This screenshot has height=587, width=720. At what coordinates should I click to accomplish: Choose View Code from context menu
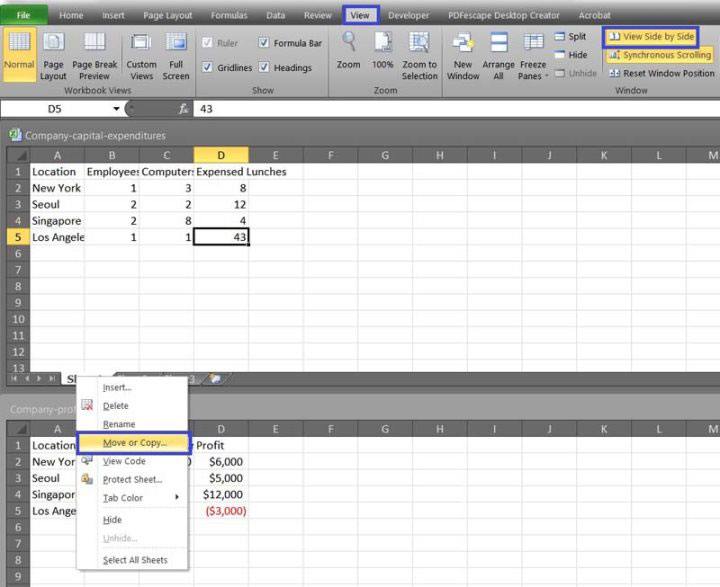pyautogui.click(x=133, y=461)
